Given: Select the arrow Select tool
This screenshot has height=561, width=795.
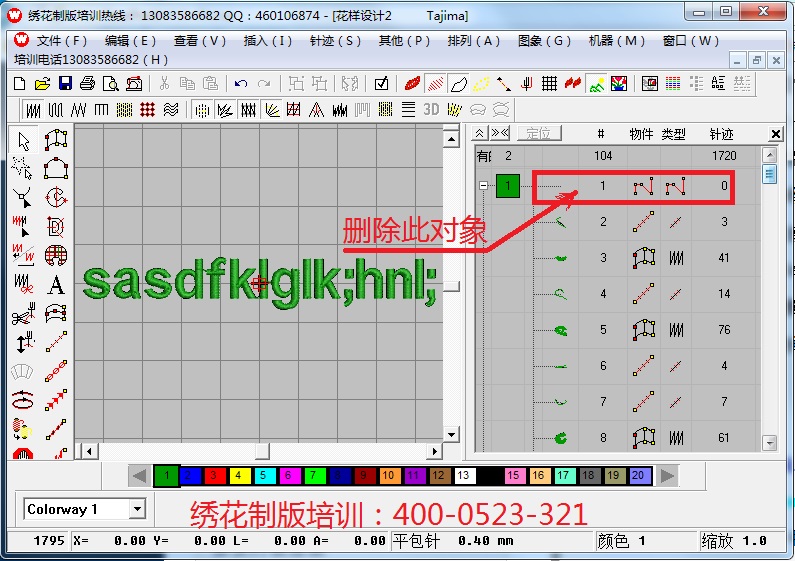Looking at the screenshot, I should click(23, 141).
